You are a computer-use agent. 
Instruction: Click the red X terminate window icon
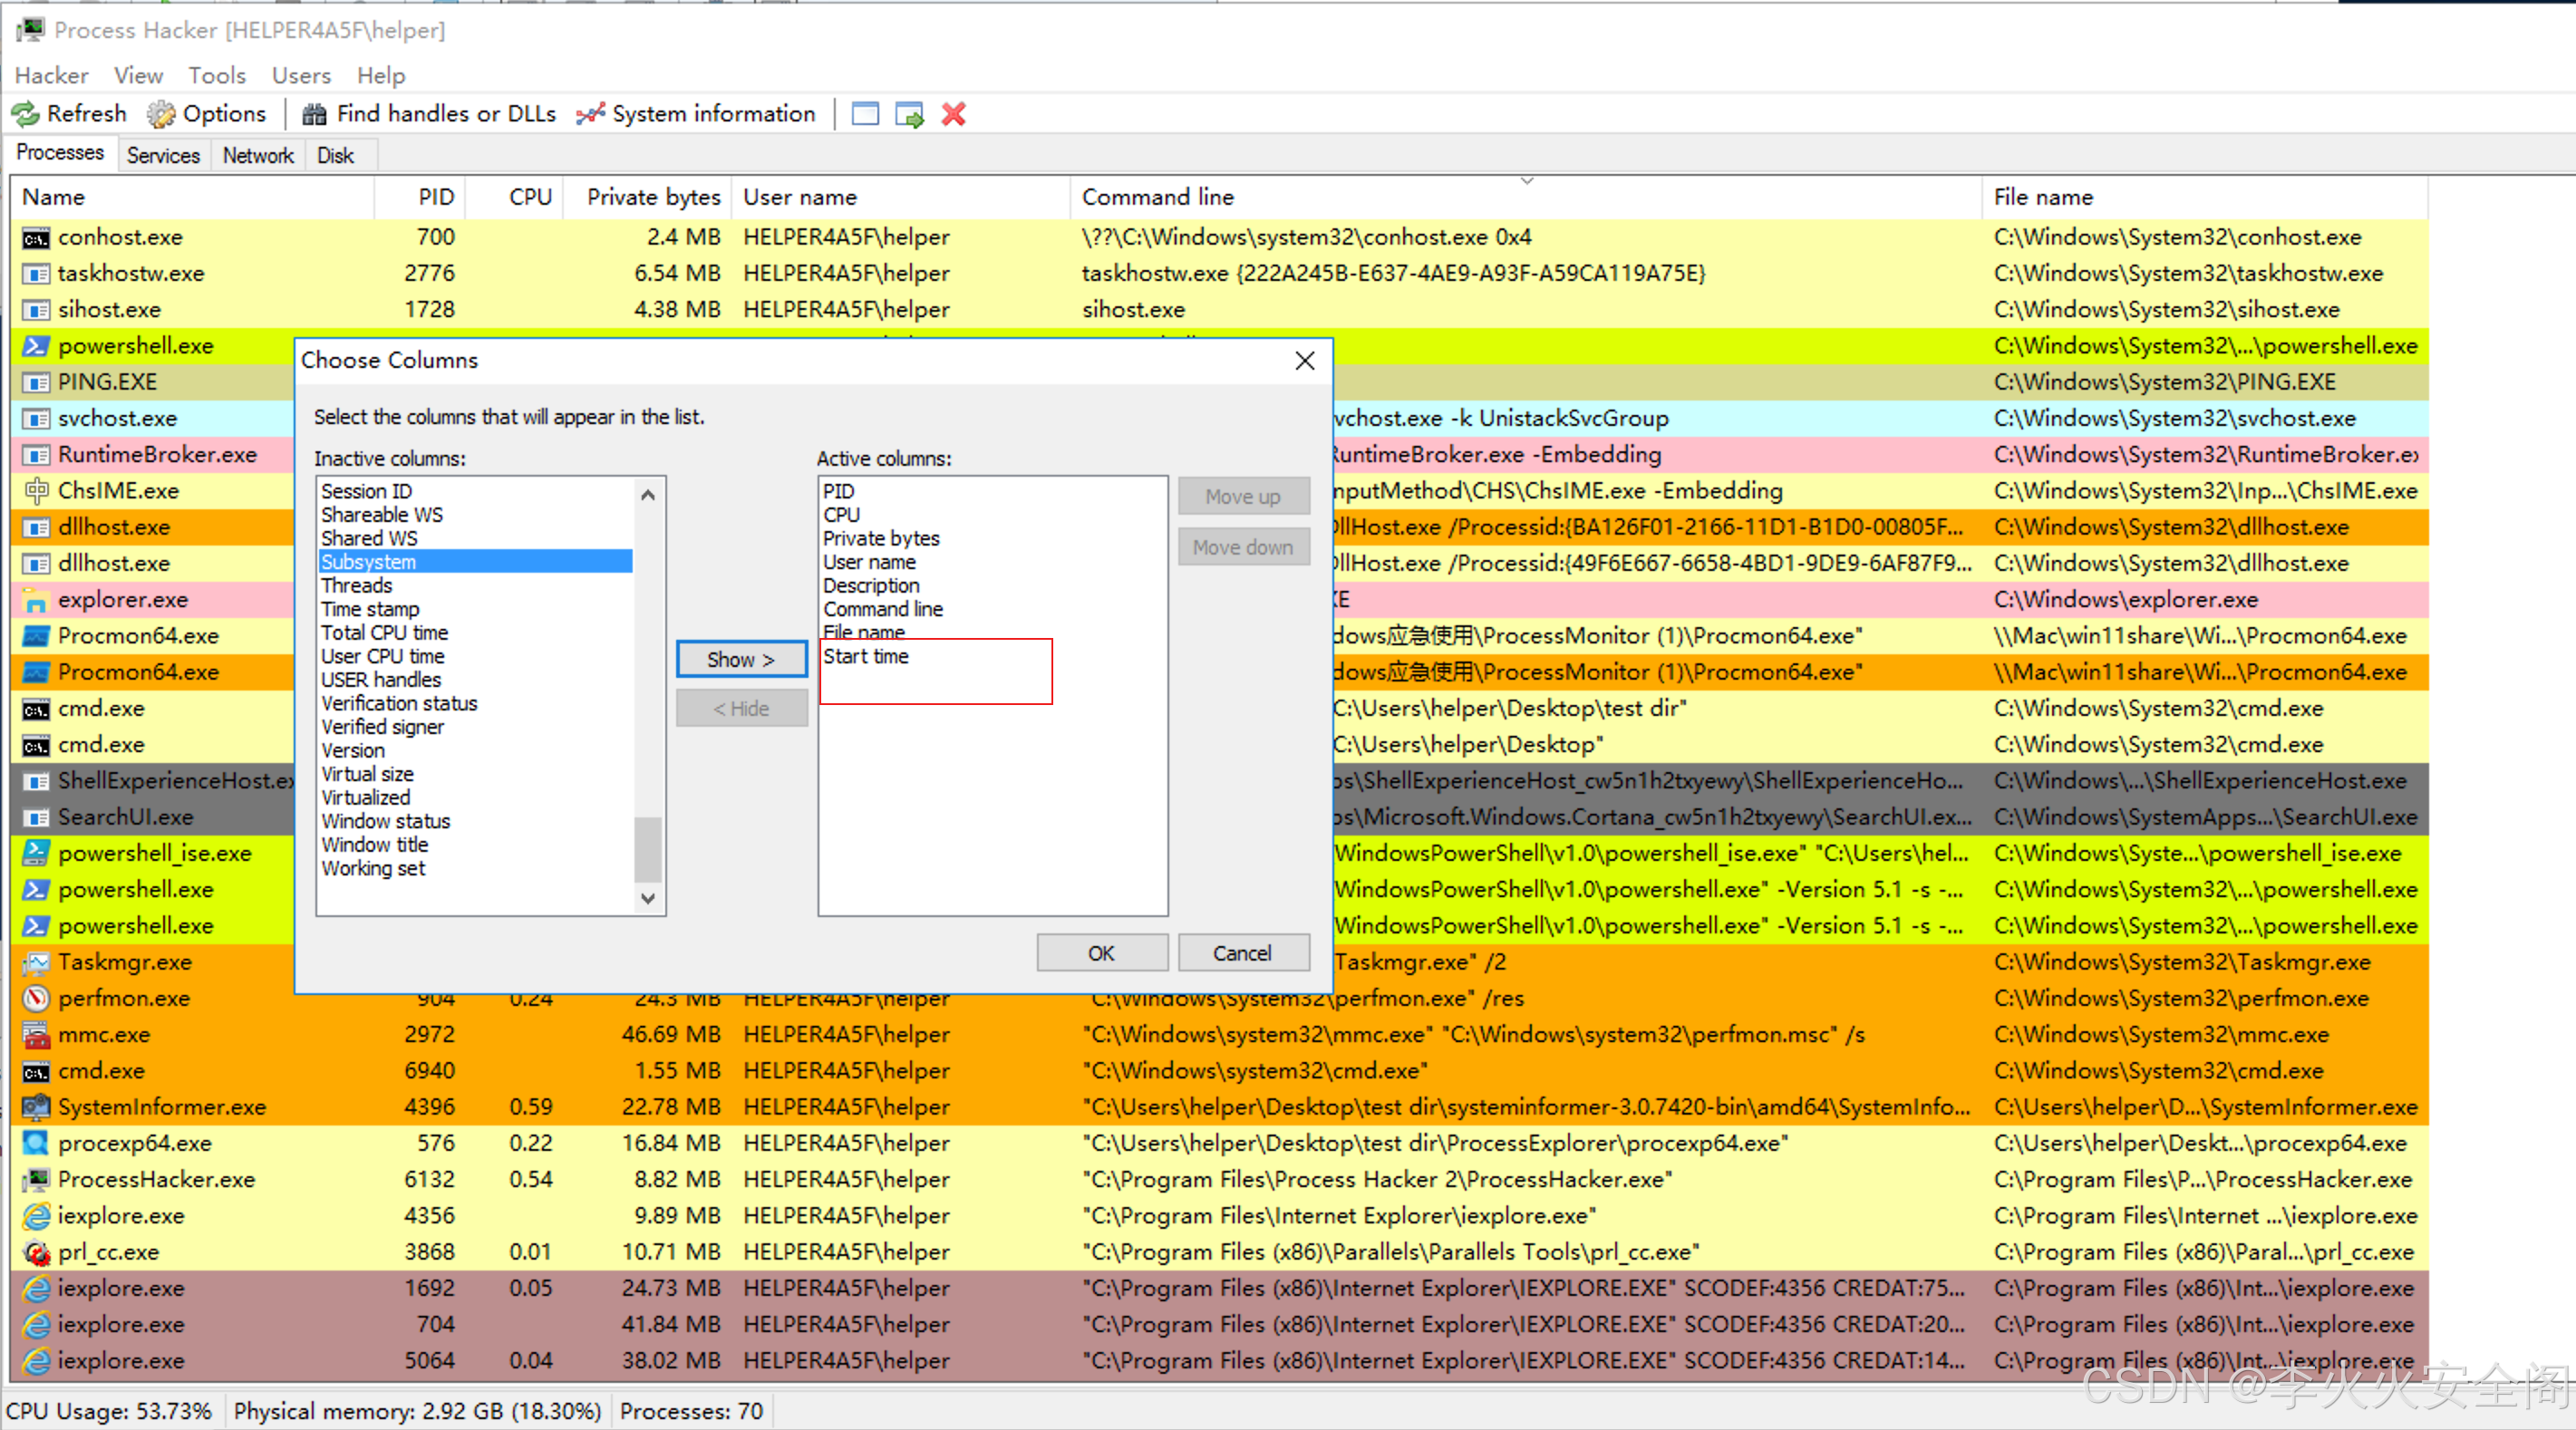click(x=953, y=114)
